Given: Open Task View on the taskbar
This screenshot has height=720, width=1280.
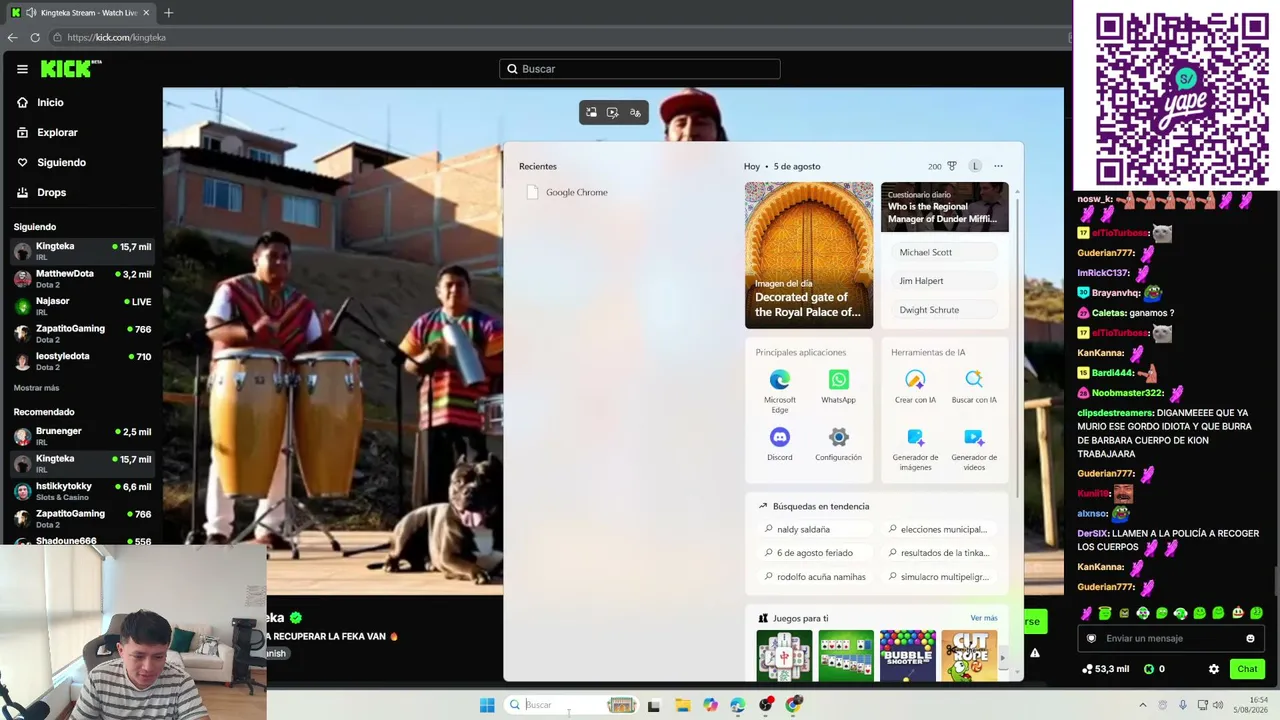Looking at the screenshot, I should click(654, 705).
